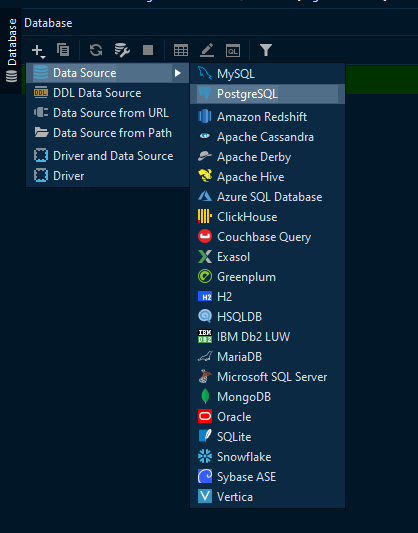Click the IBM Db2 LUW icon

point(205,336)
